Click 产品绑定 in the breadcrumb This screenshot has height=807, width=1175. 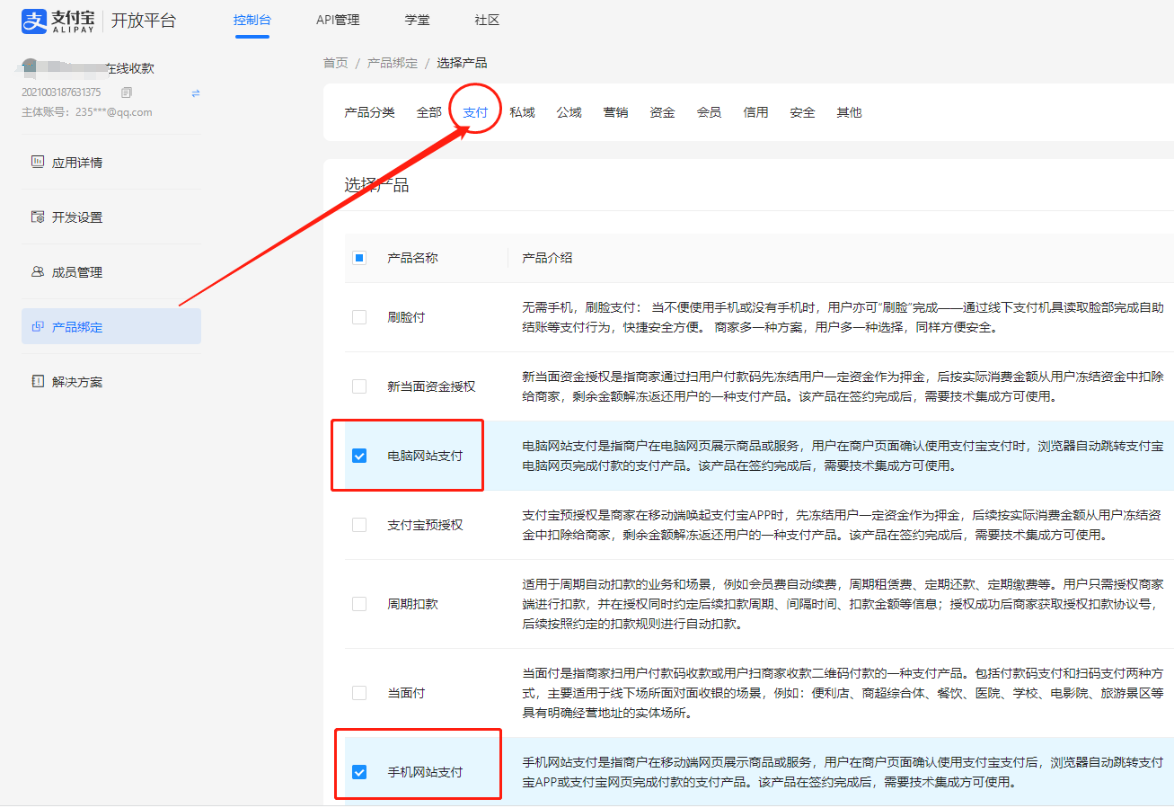click(x=392, y=63)
